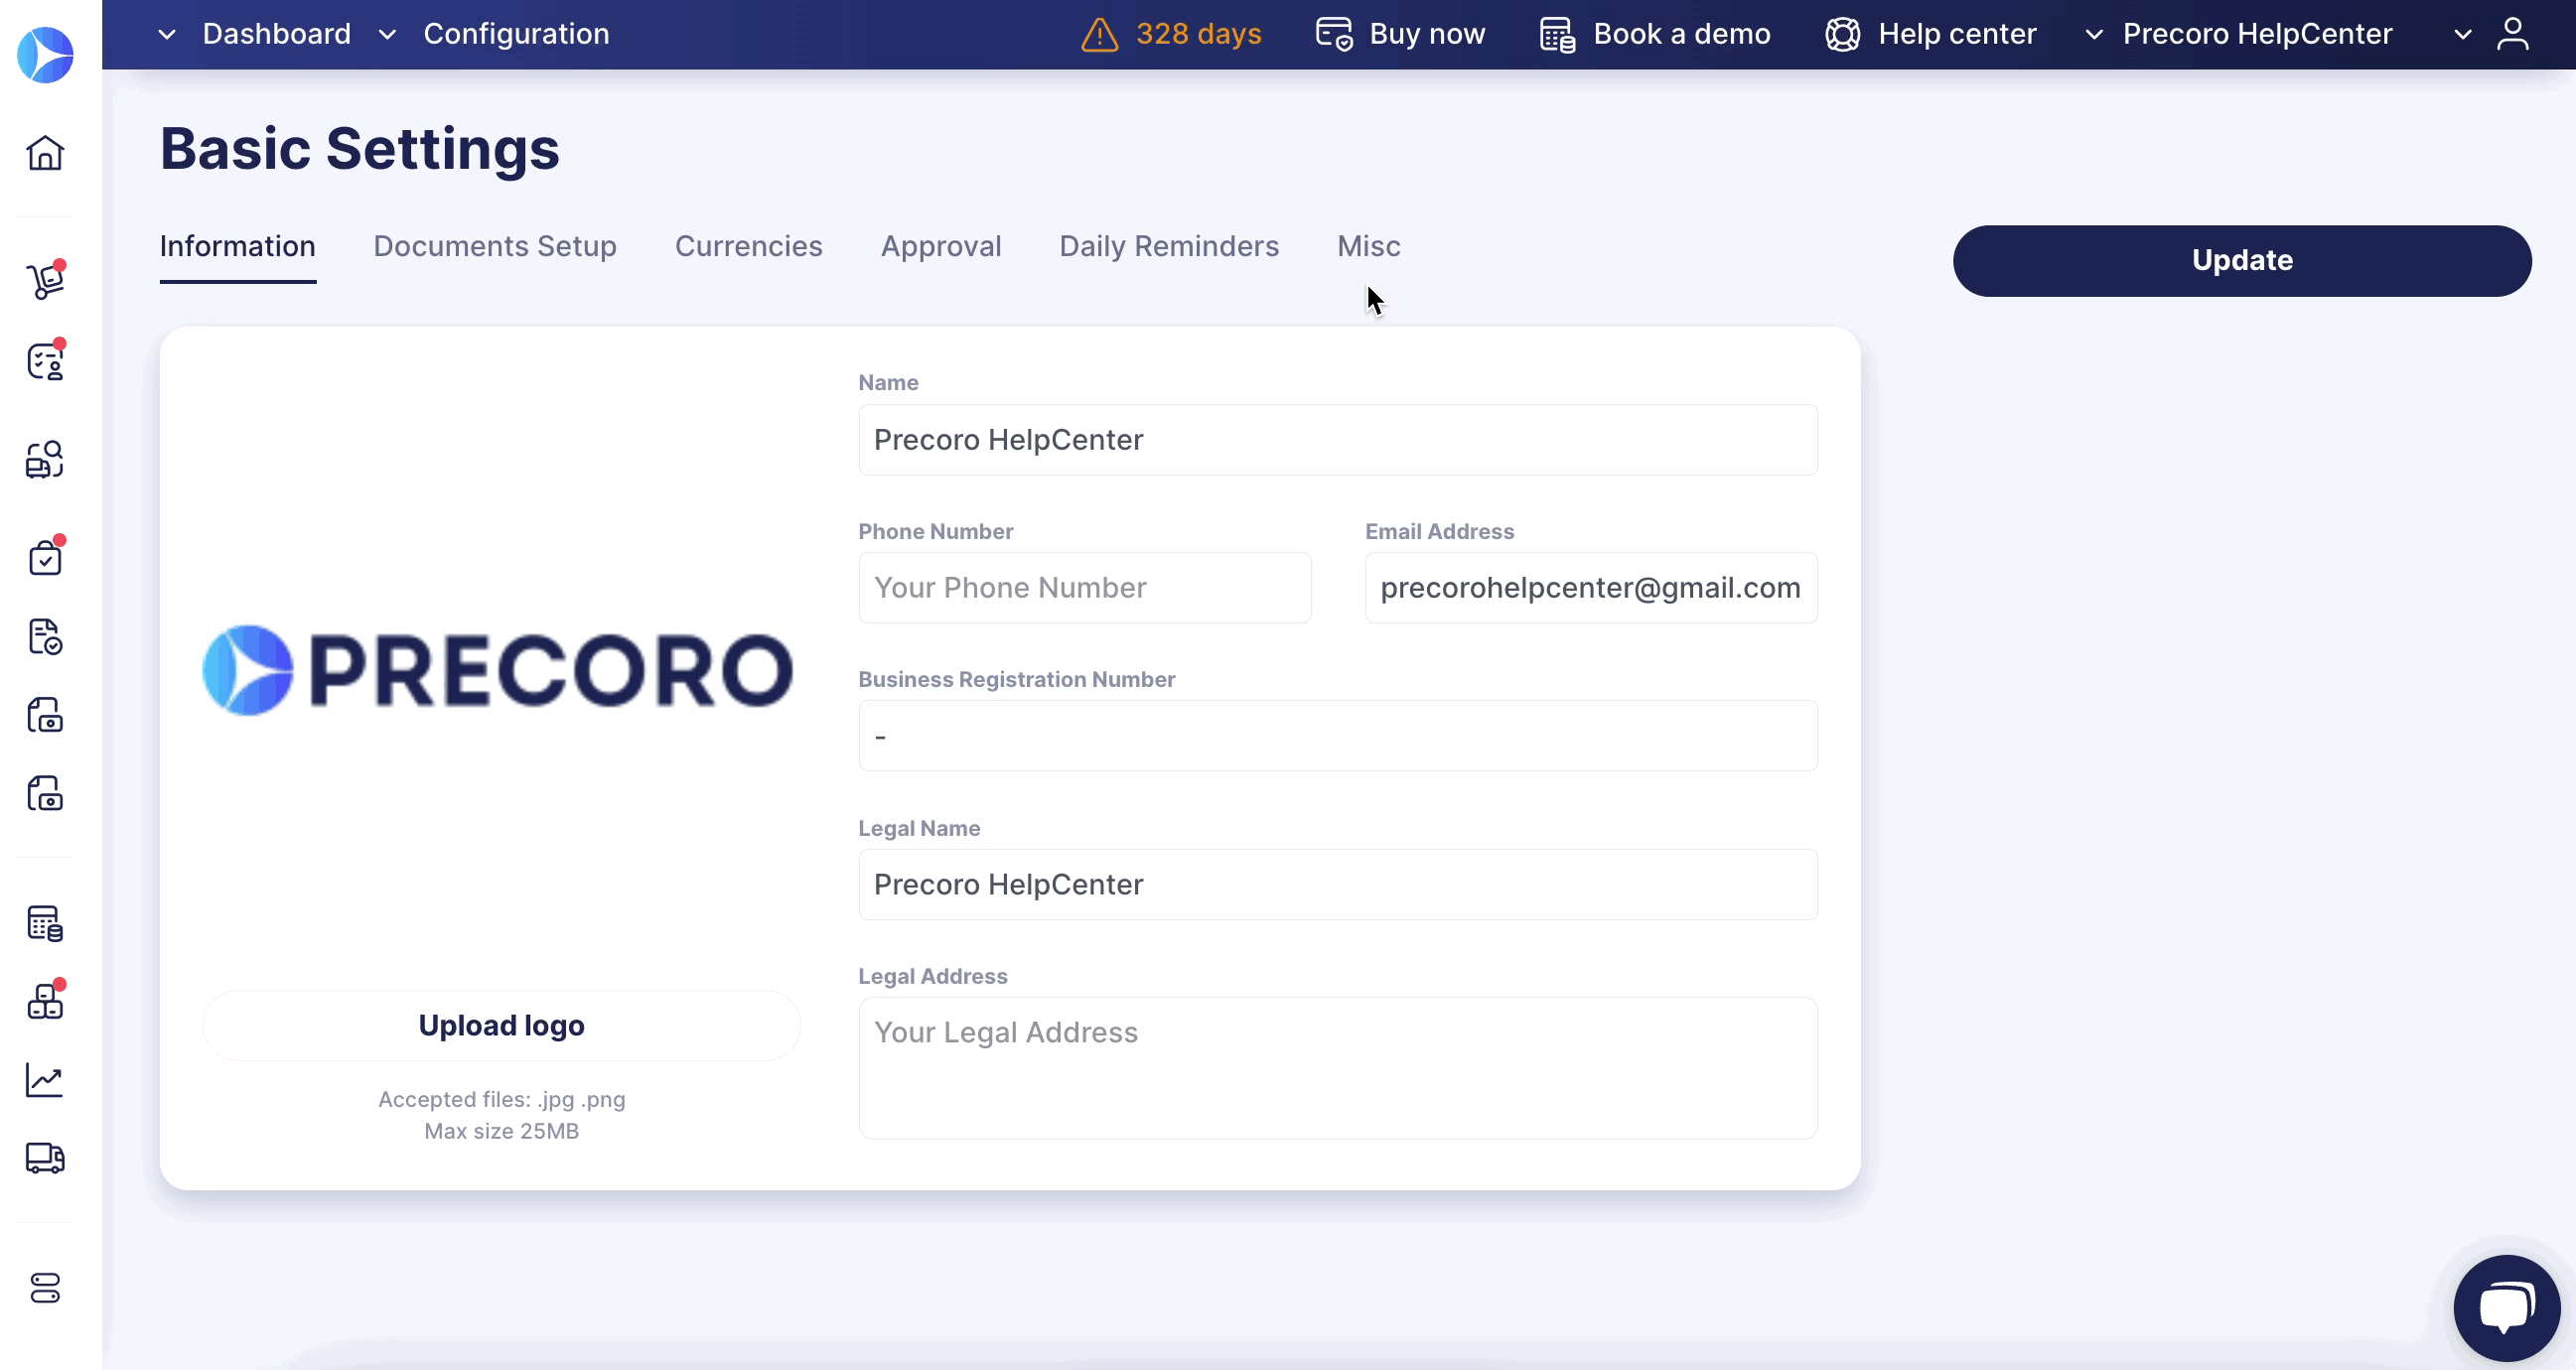Open the delivery truck sidebar icon
The width and height of the screenshot is (2576, 1370).
pos(45,1158)
